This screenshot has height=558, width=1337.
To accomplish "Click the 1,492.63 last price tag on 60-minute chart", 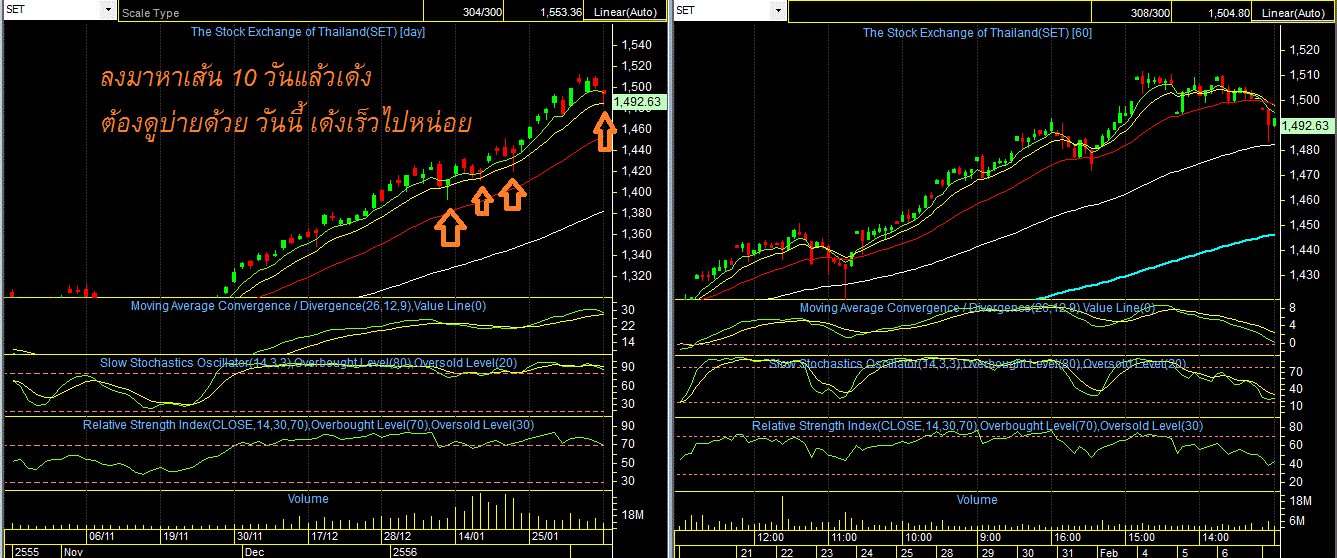I will [1305, 125].
